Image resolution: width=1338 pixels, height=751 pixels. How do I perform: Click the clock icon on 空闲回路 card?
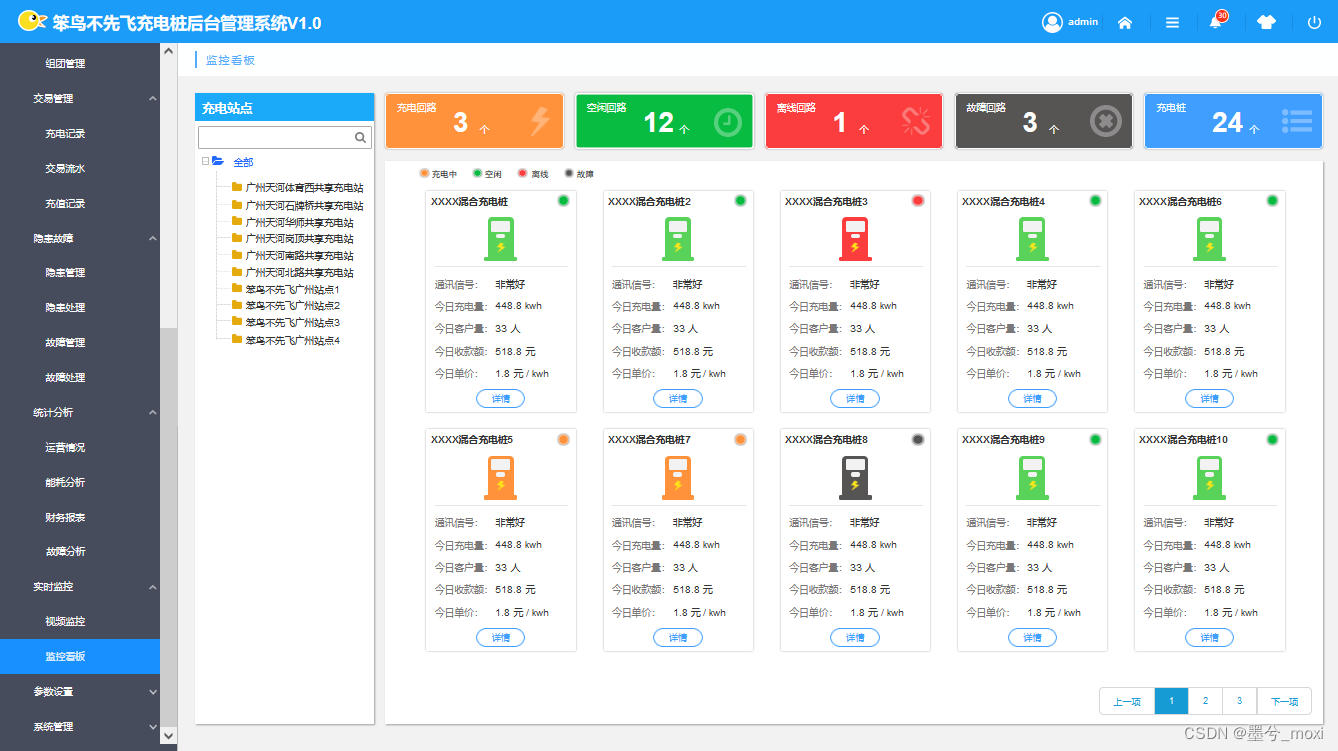pos(728,122)
